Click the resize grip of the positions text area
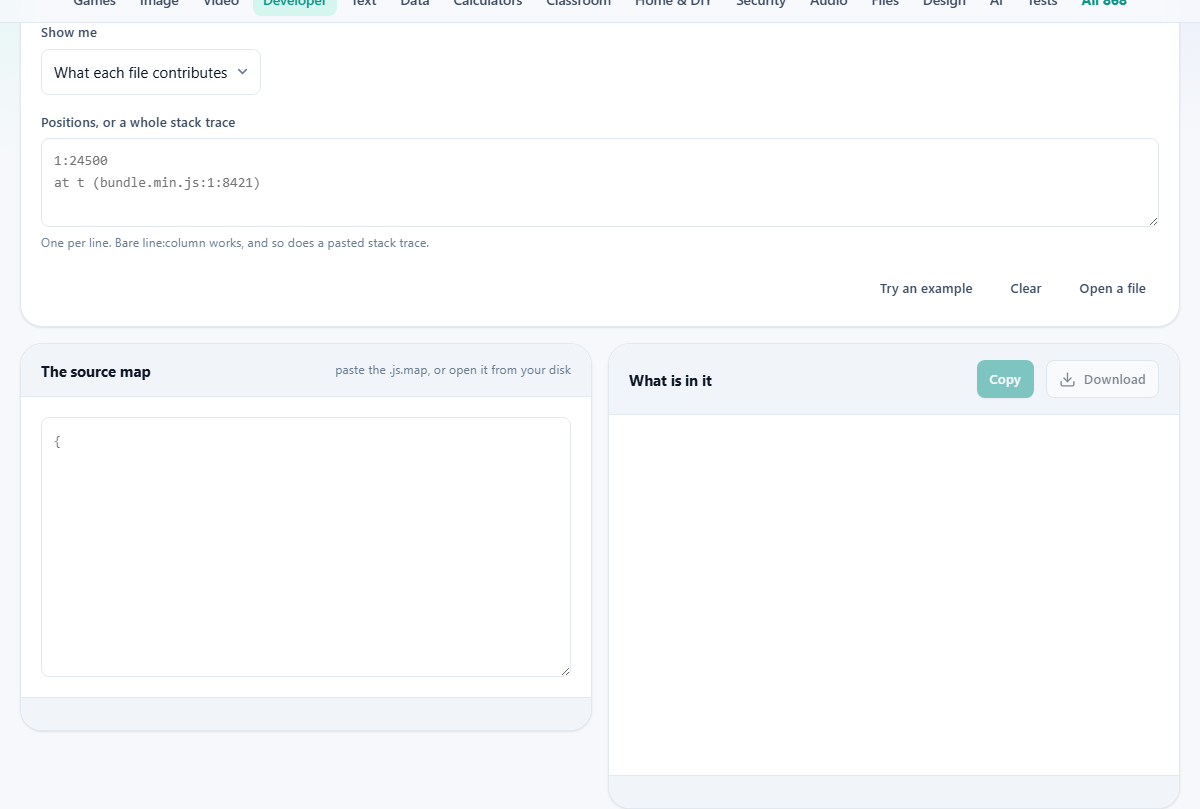 [x=1153, y=221]
